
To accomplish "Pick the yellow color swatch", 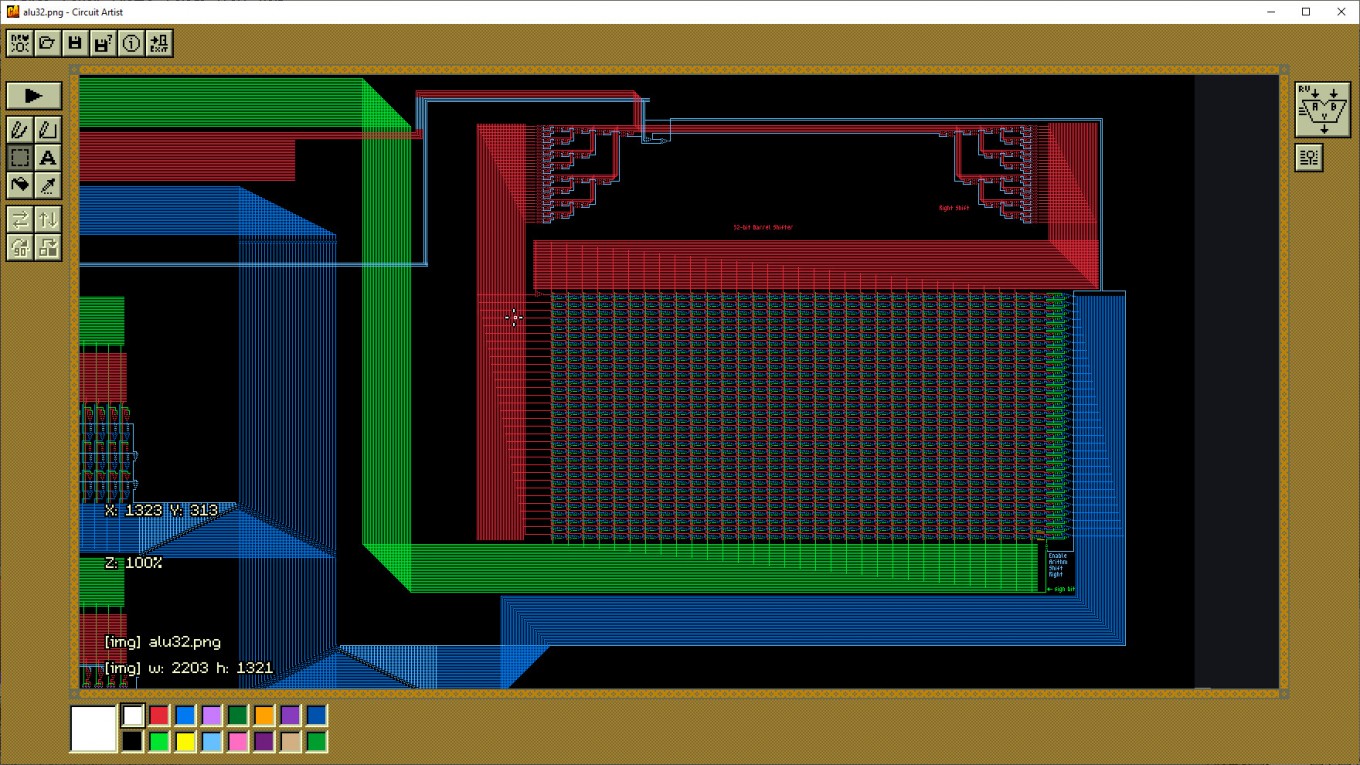I will 185,741.
